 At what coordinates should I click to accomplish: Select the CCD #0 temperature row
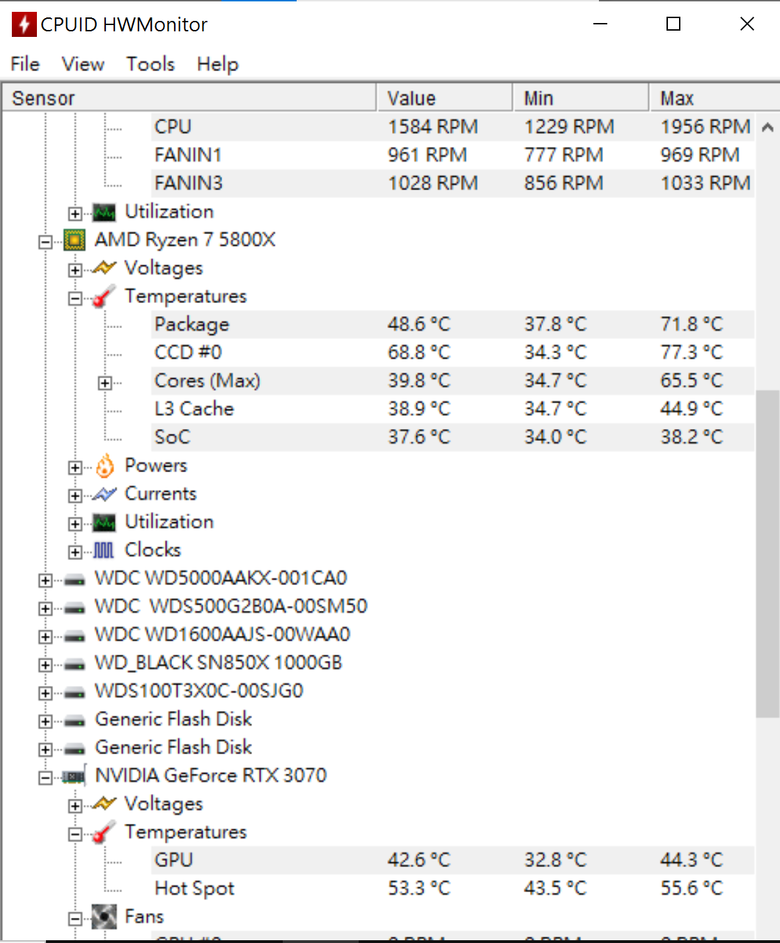click(452, 352)
